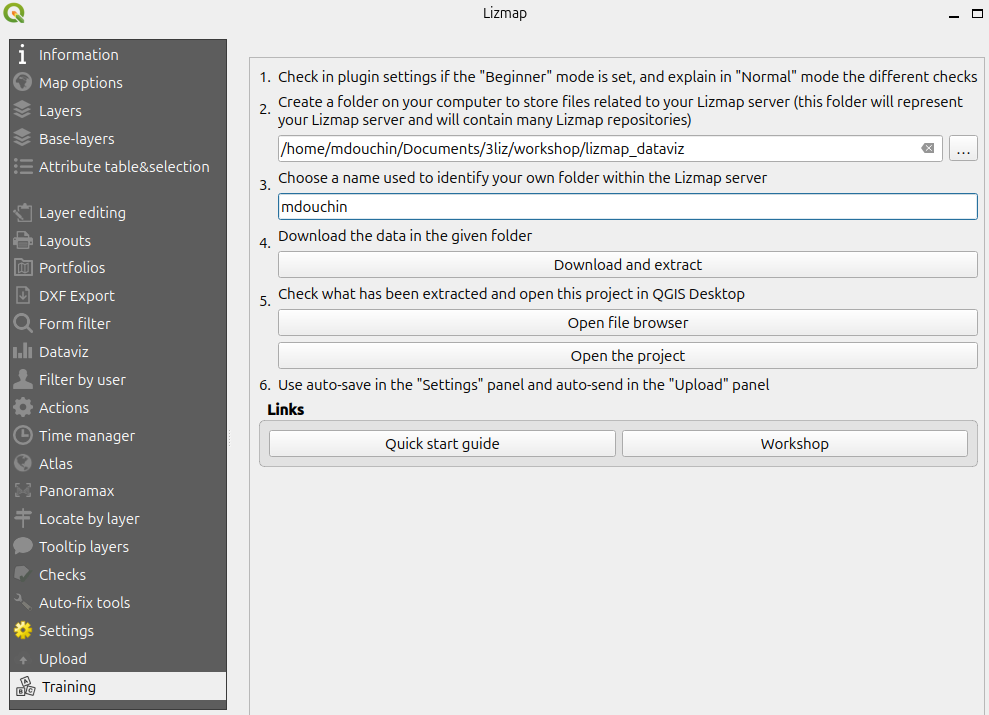Browse for folder with the ... button
989x715 pixels.
point(963,149)
